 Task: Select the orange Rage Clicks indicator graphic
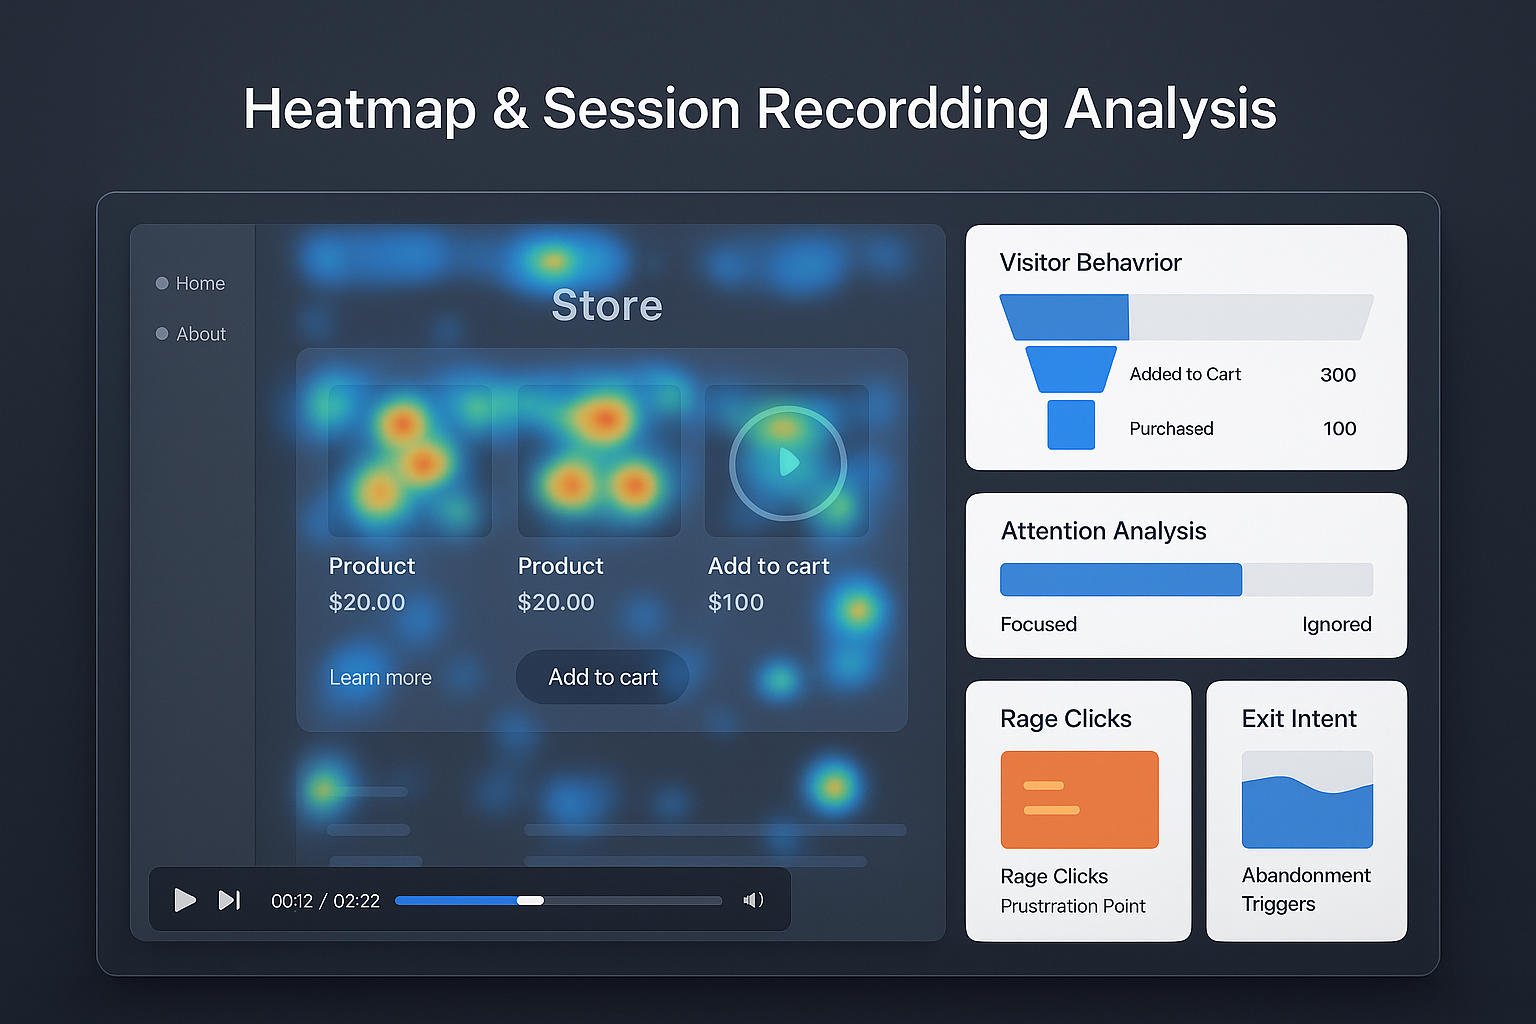pos(1078,799)
